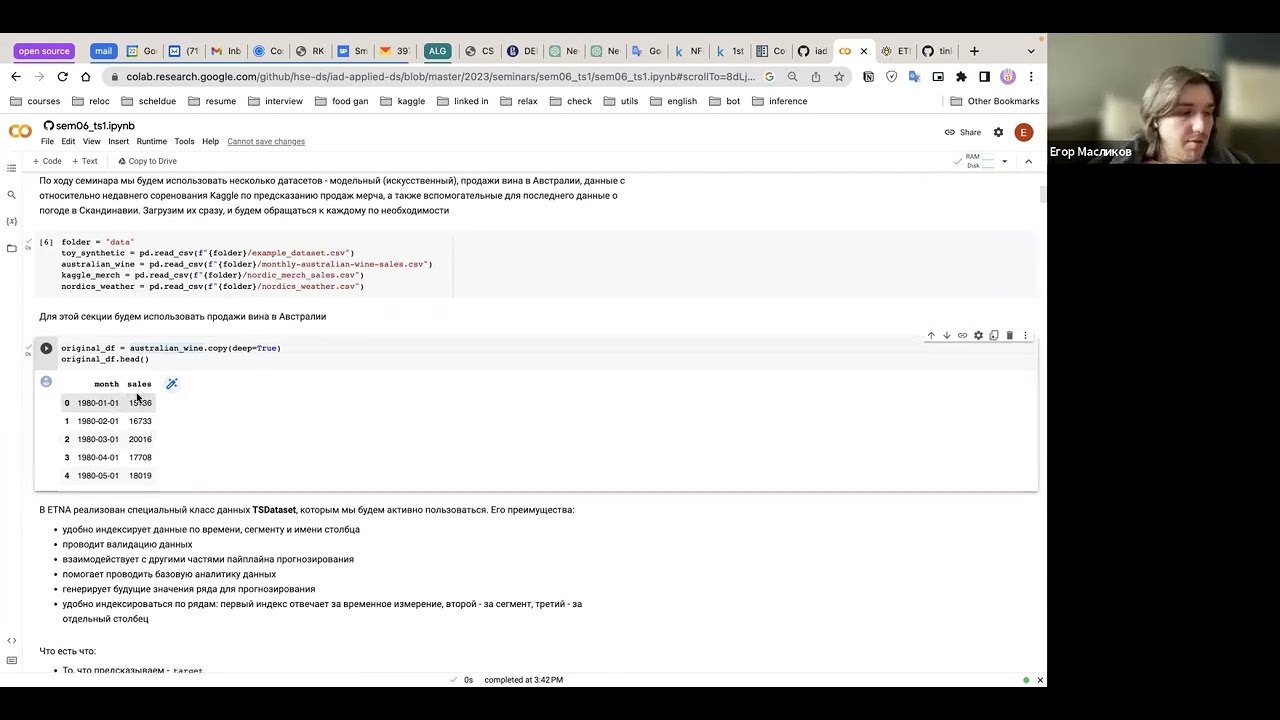Switch to the ALG tab group
The width and height of the screenshot is (1280, 720).
(x=437, y=51)
